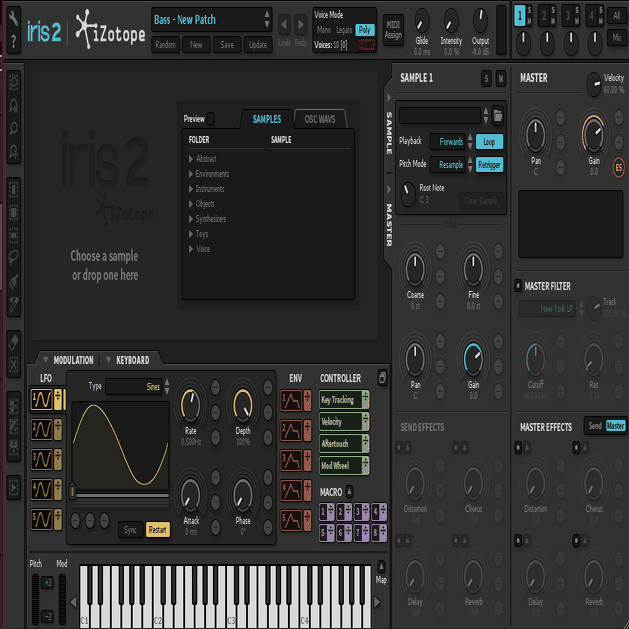Click the Master effects mode button
Screen dimensions: 629x629
tap(615, 426)
